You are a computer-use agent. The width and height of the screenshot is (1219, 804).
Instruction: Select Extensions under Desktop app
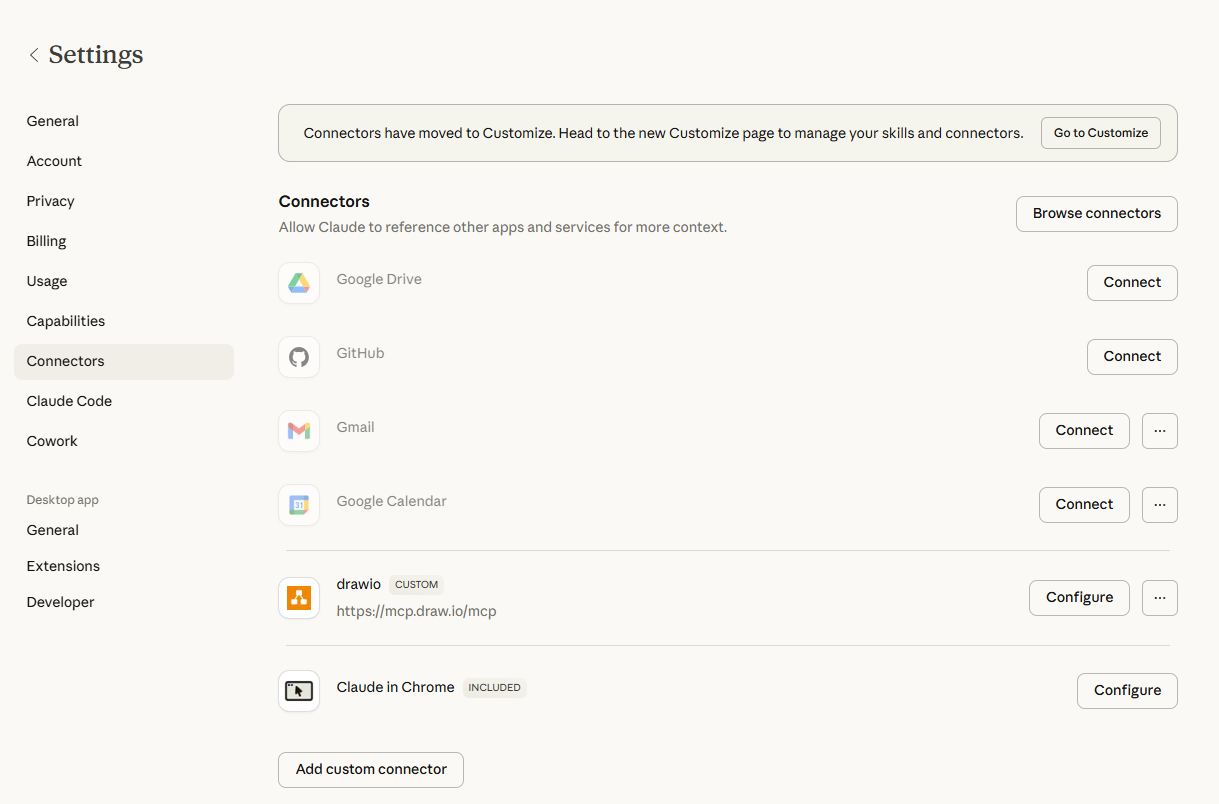[63, 566]
